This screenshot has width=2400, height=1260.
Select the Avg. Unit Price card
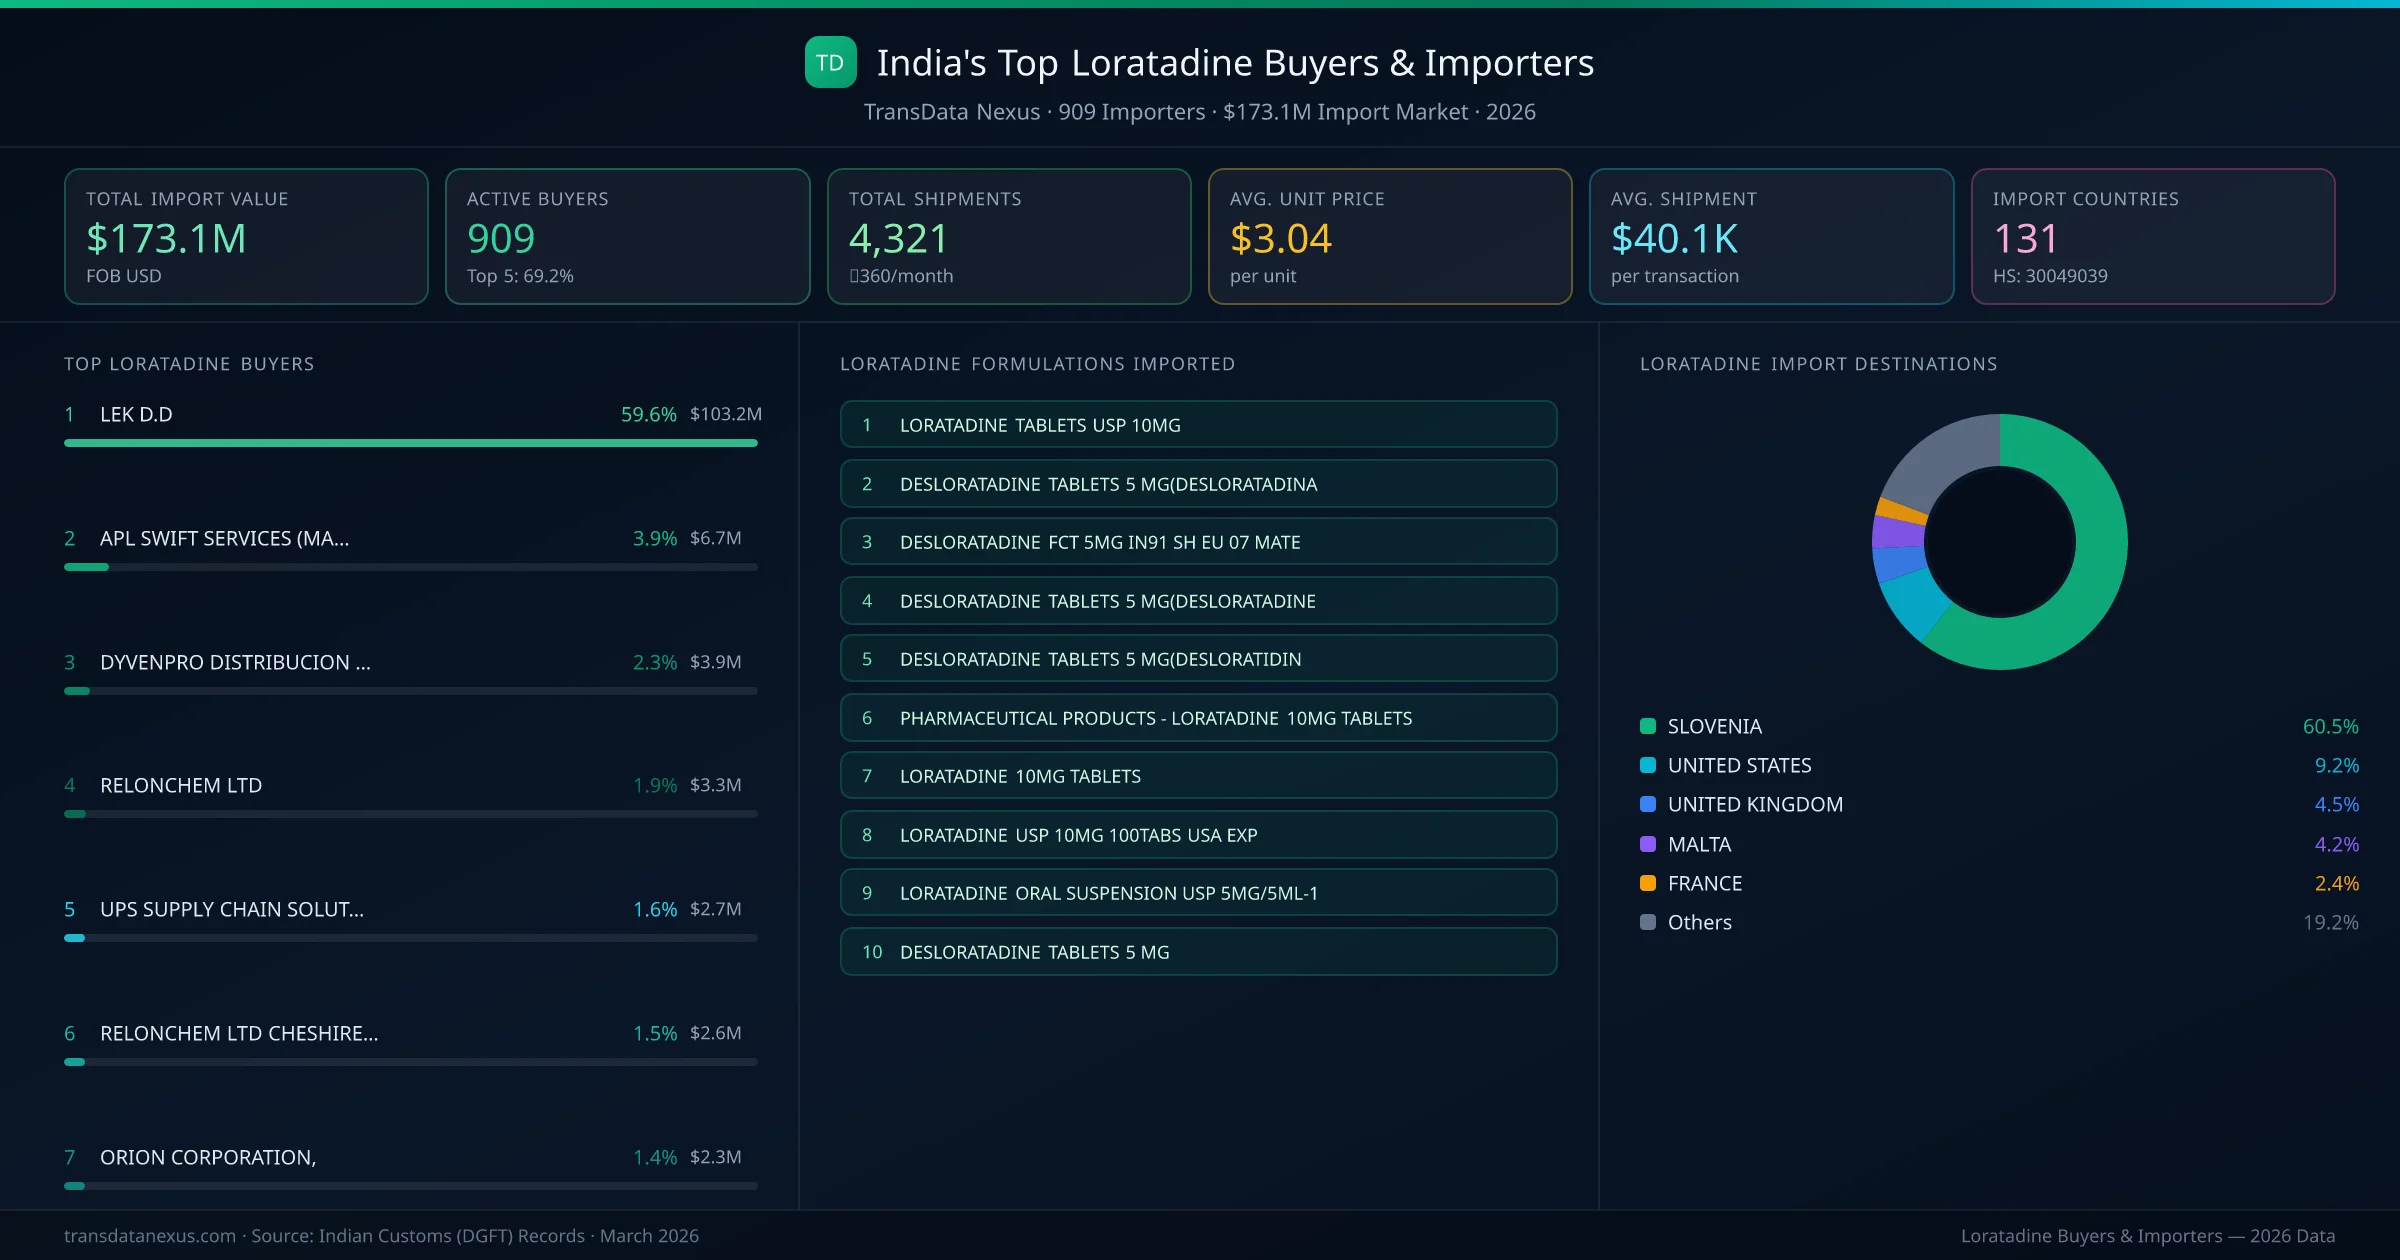(1390, 235)
